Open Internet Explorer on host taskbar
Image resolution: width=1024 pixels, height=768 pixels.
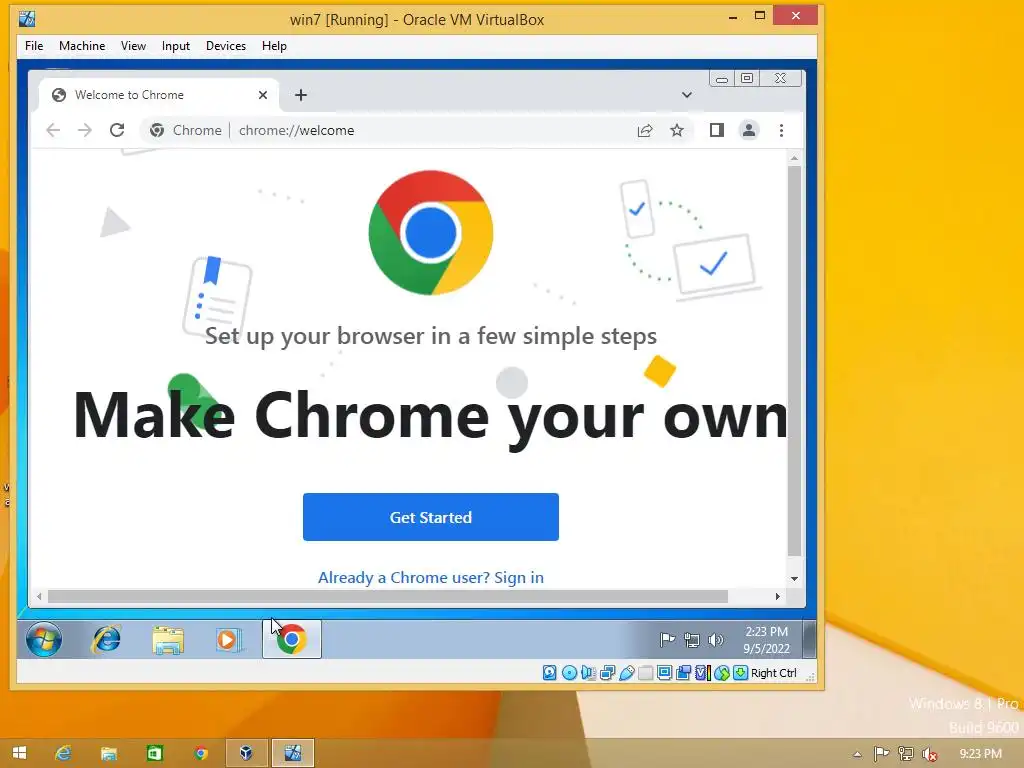(63, 753)
